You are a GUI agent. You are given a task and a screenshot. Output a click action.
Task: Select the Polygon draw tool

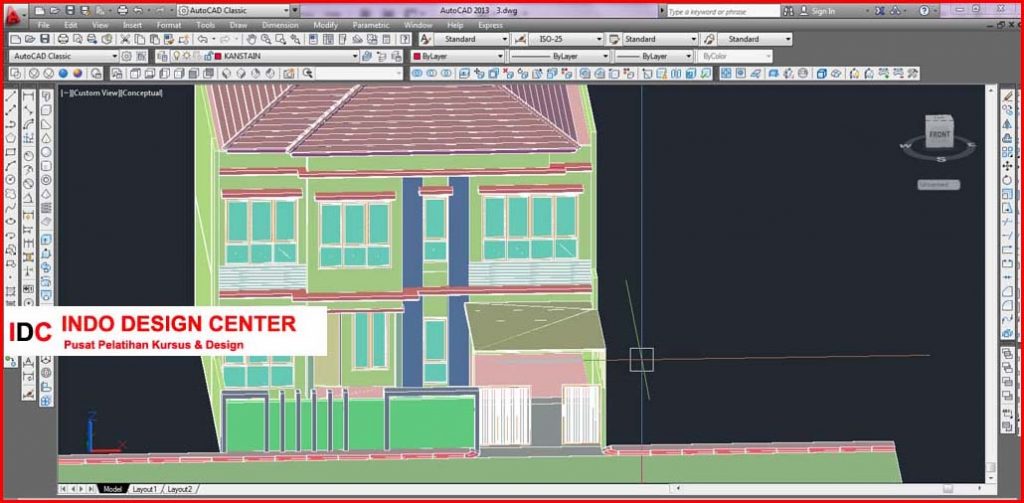click(10, 138)
